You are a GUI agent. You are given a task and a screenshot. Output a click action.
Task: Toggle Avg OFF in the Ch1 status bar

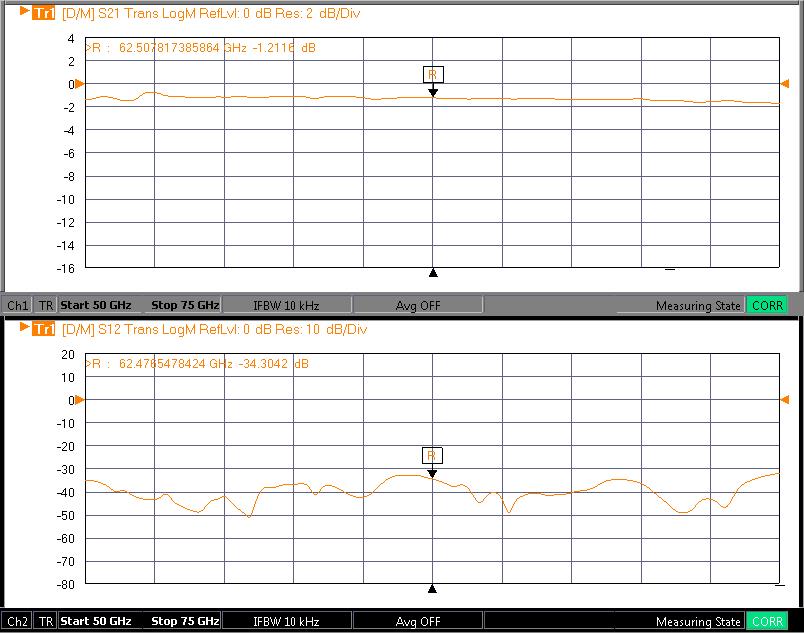click(x=417, y=305)
